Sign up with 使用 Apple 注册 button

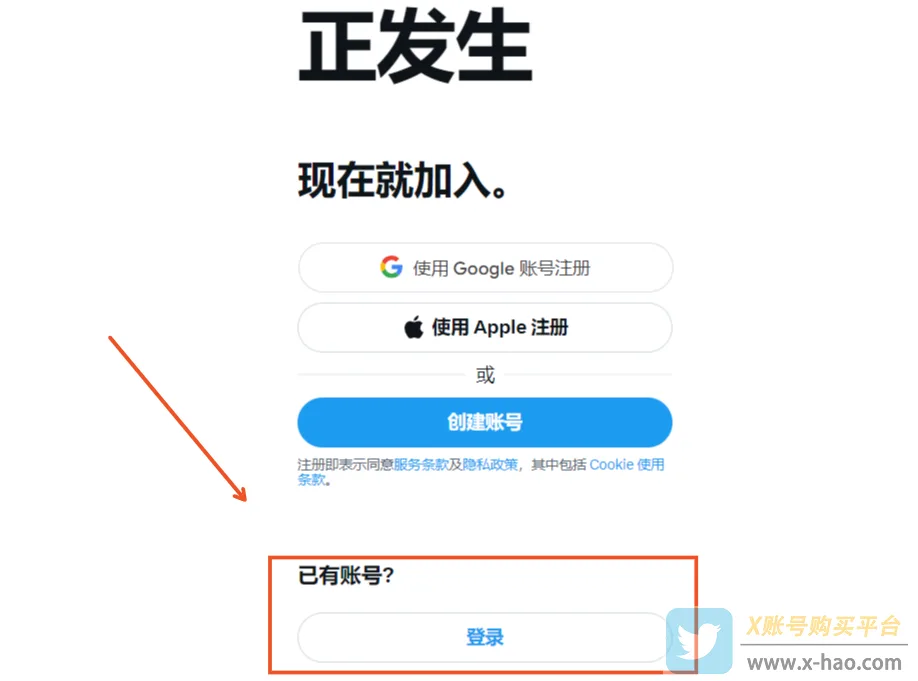coord(485,327)
